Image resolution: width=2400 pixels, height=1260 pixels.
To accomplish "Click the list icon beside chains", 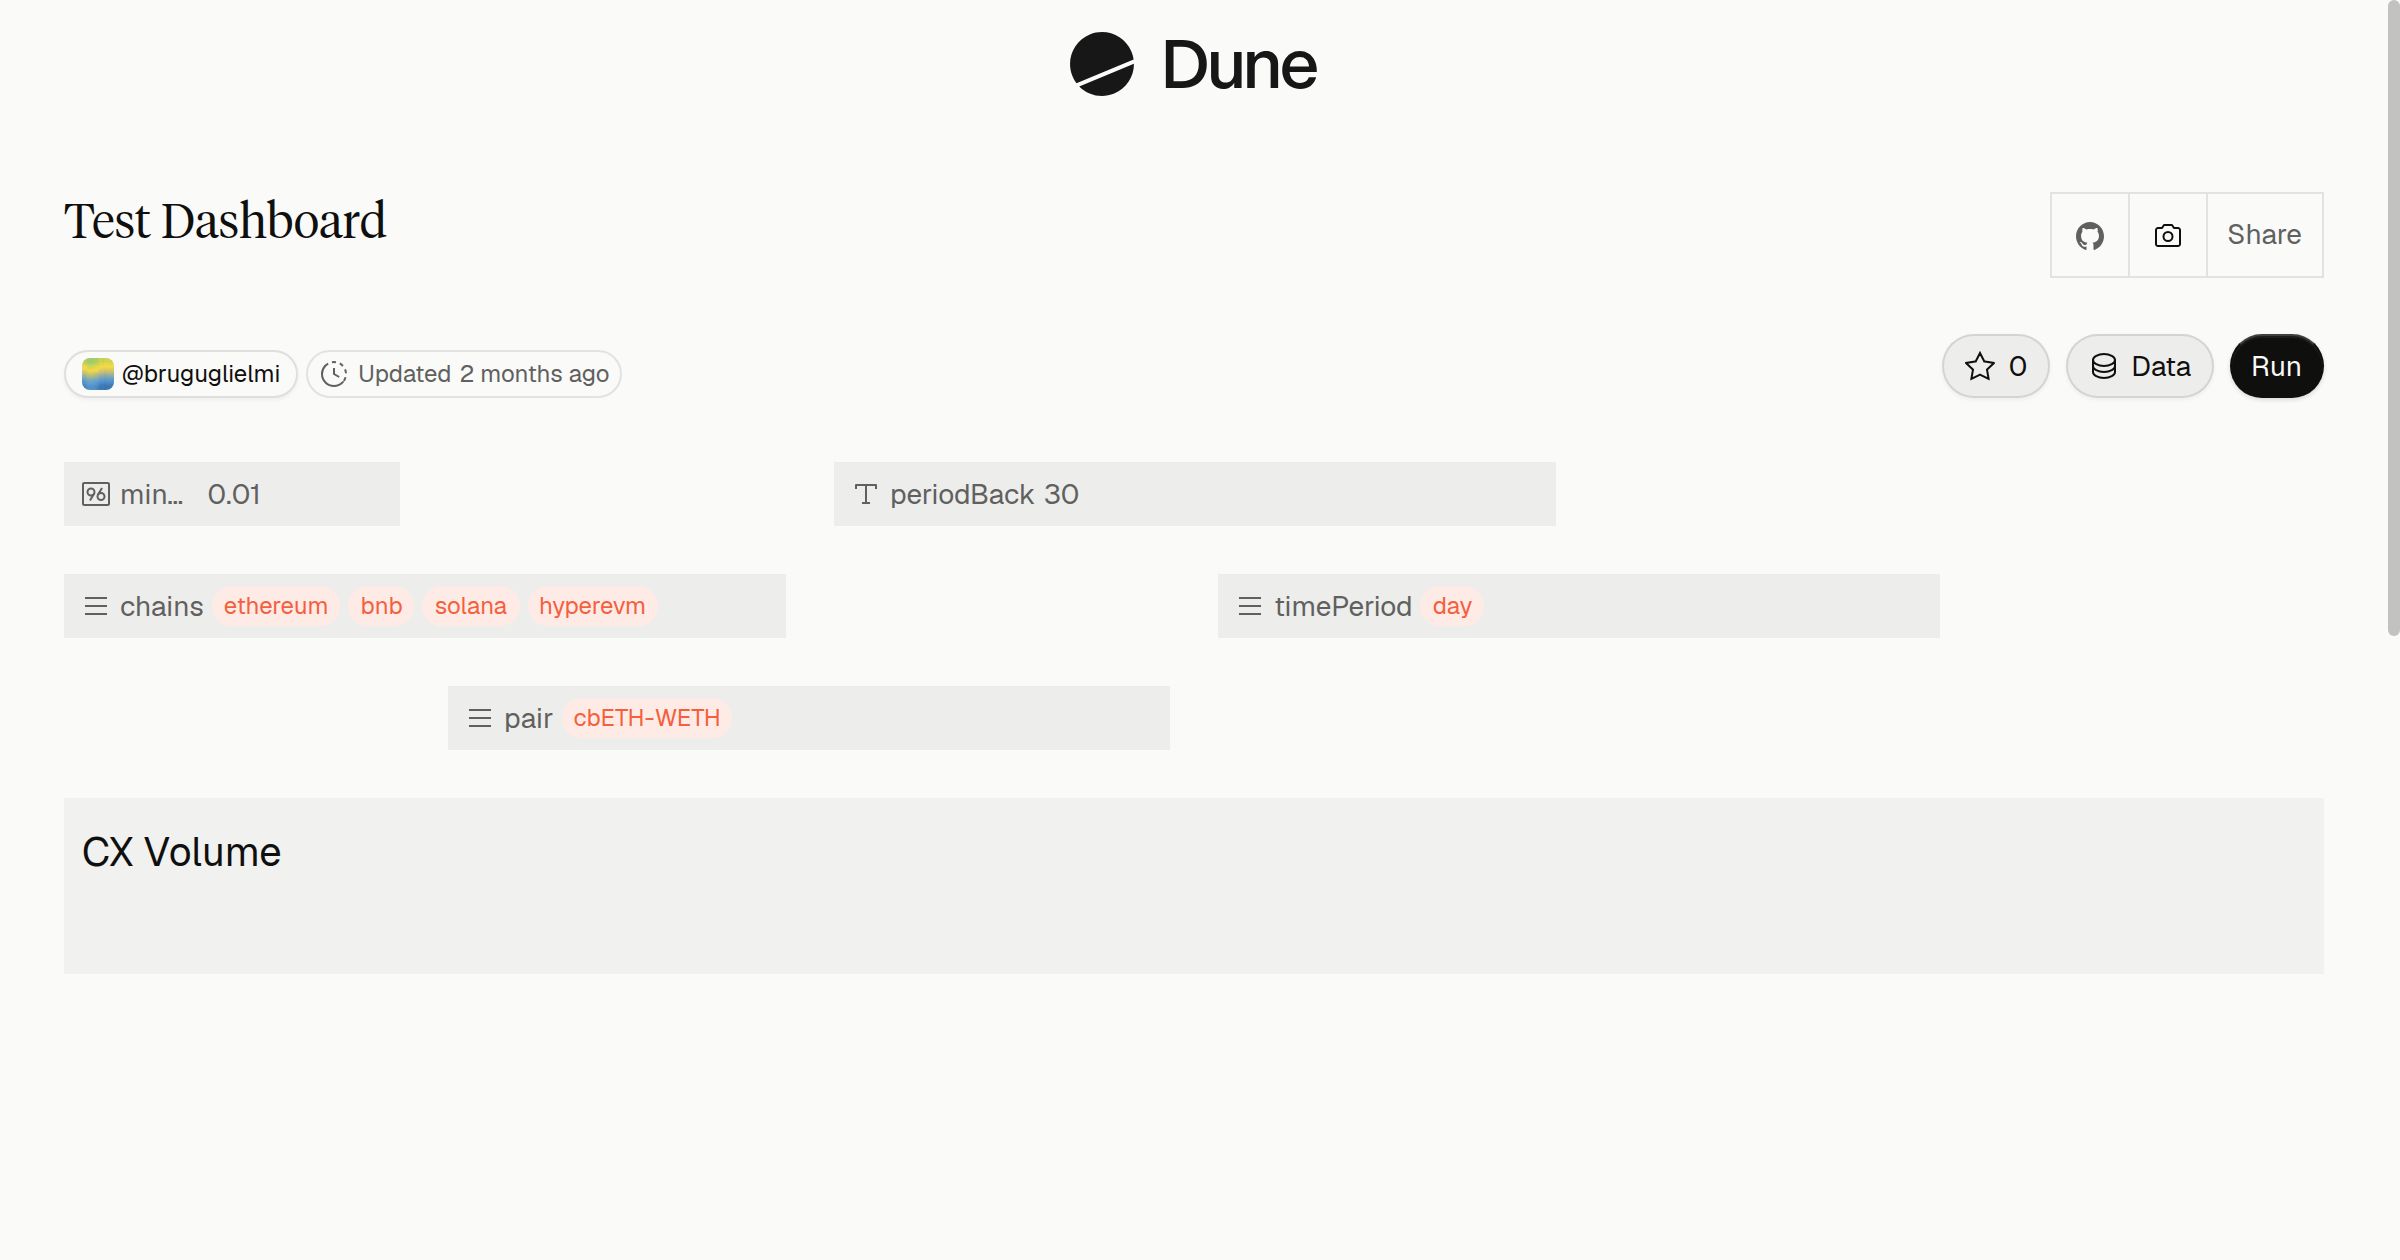I will (96, 606).
